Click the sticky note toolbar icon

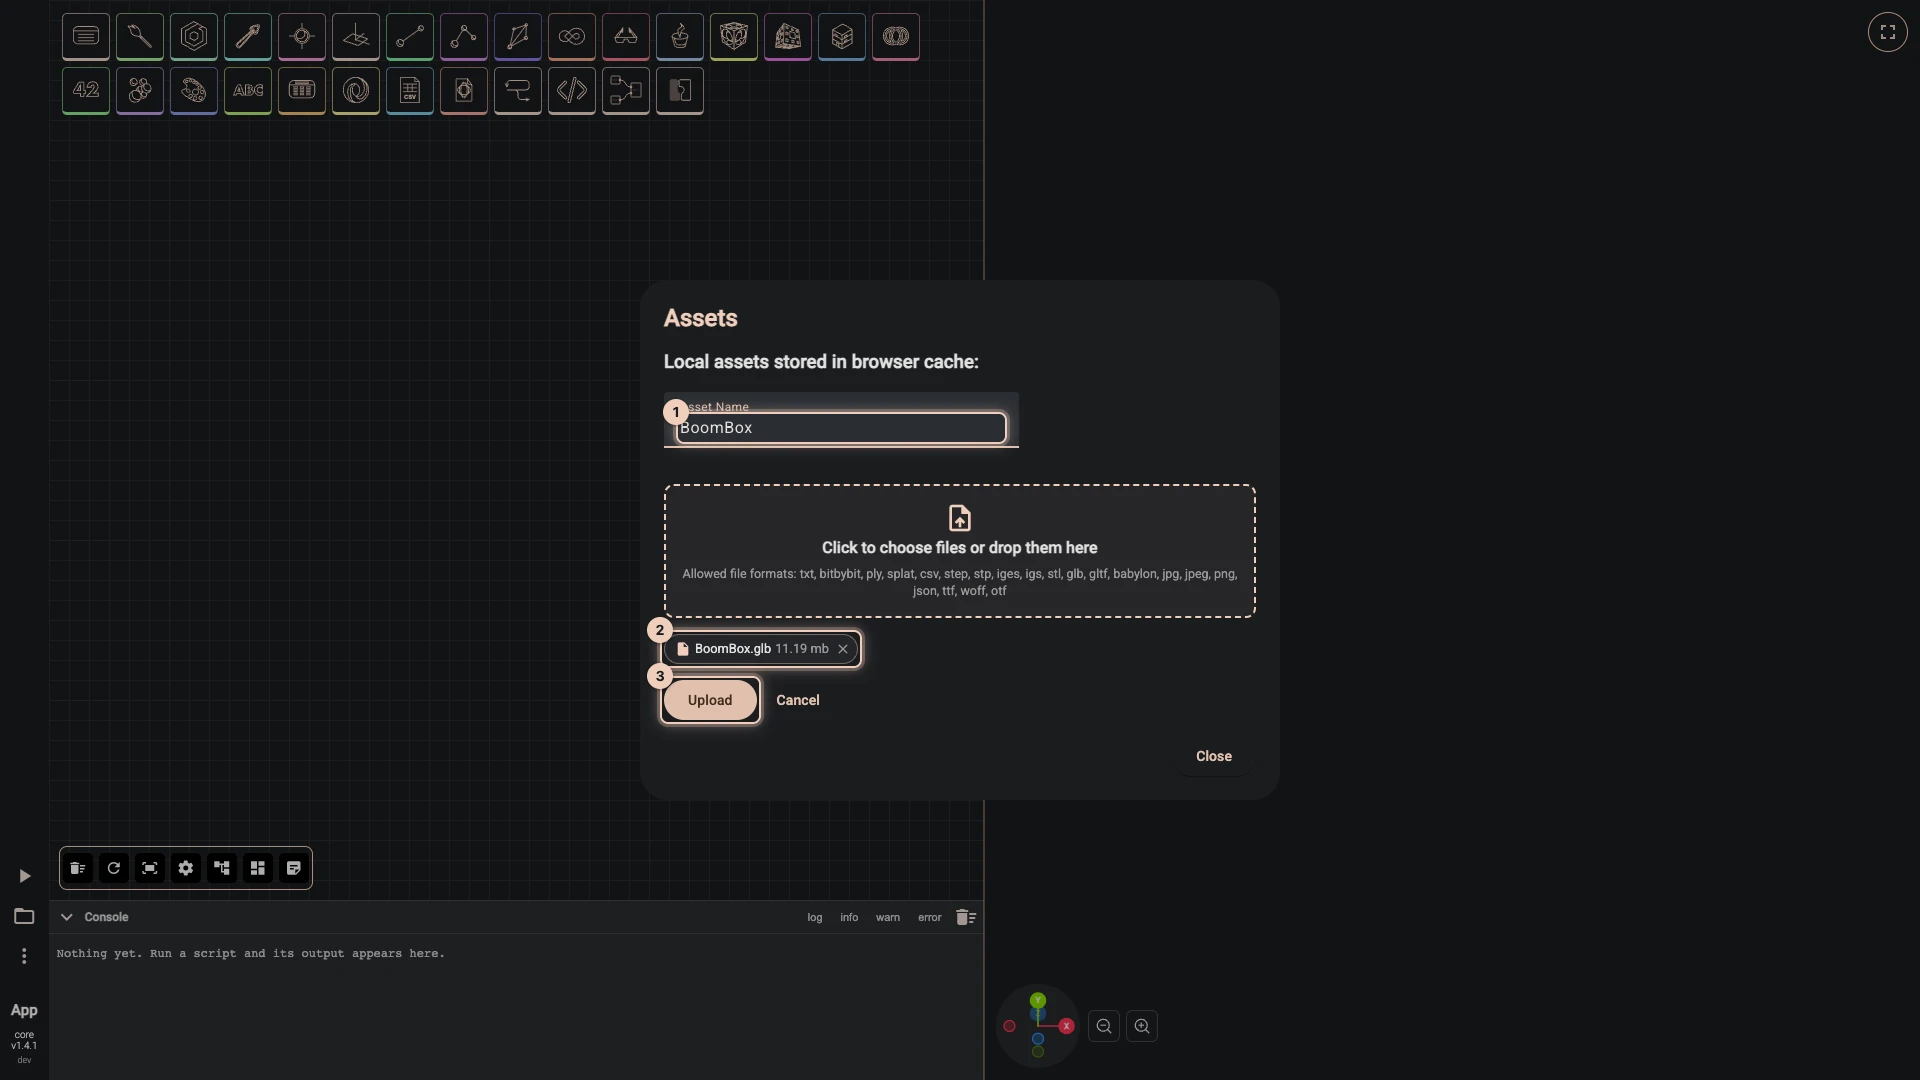tap(294, 868)
